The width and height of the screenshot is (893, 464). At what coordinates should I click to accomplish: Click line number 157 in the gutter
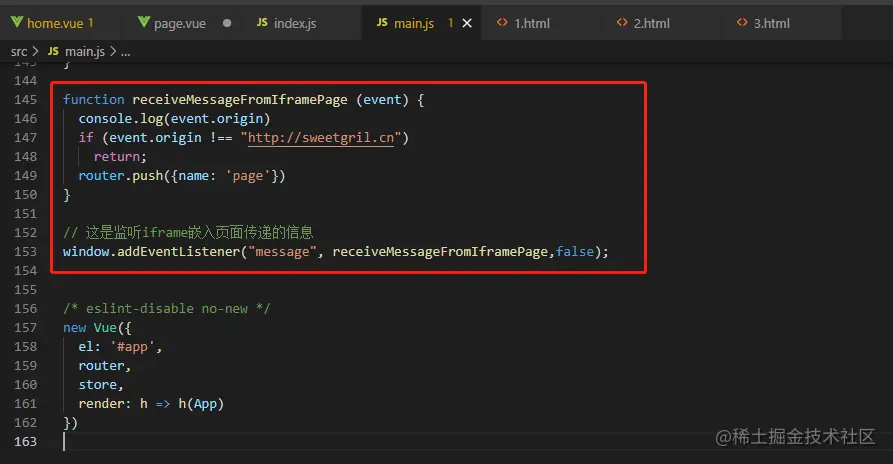[26, 328]
